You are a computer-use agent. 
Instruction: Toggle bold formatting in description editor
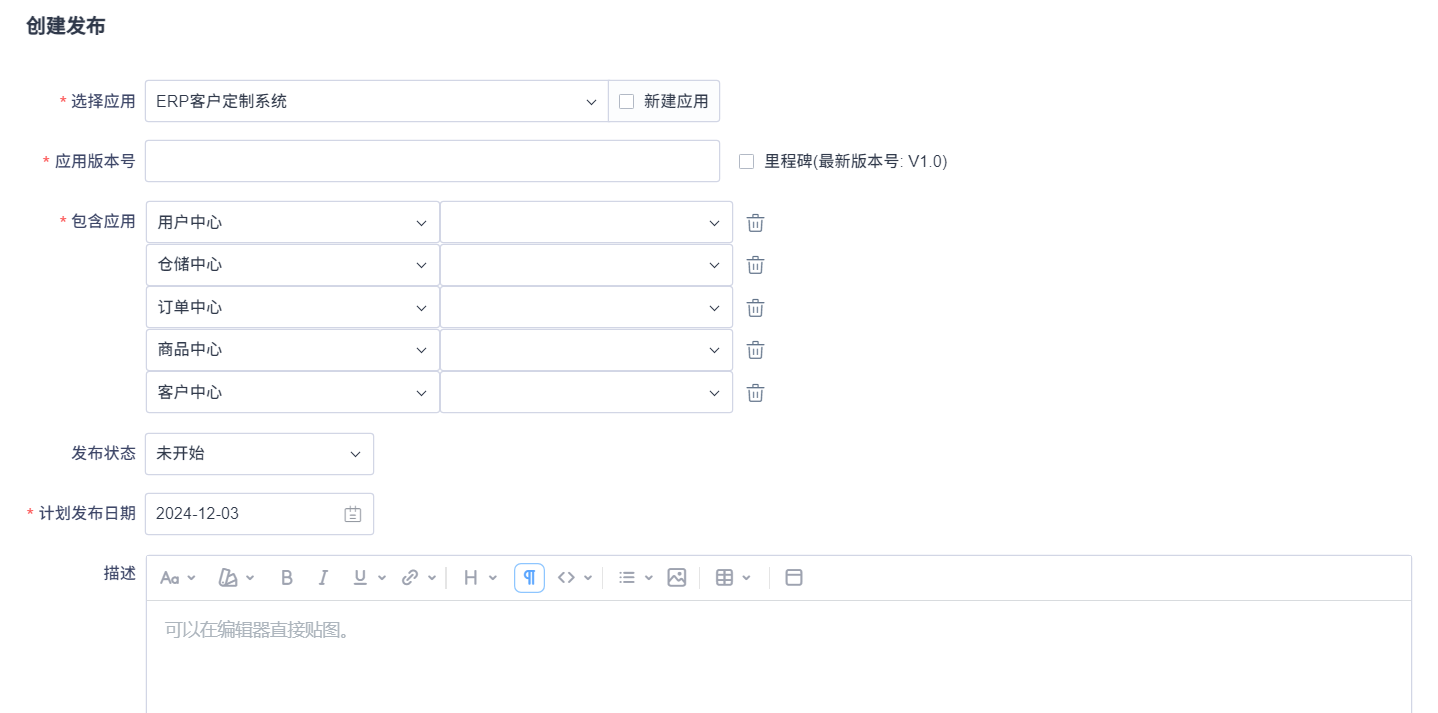tap(287, 578)
